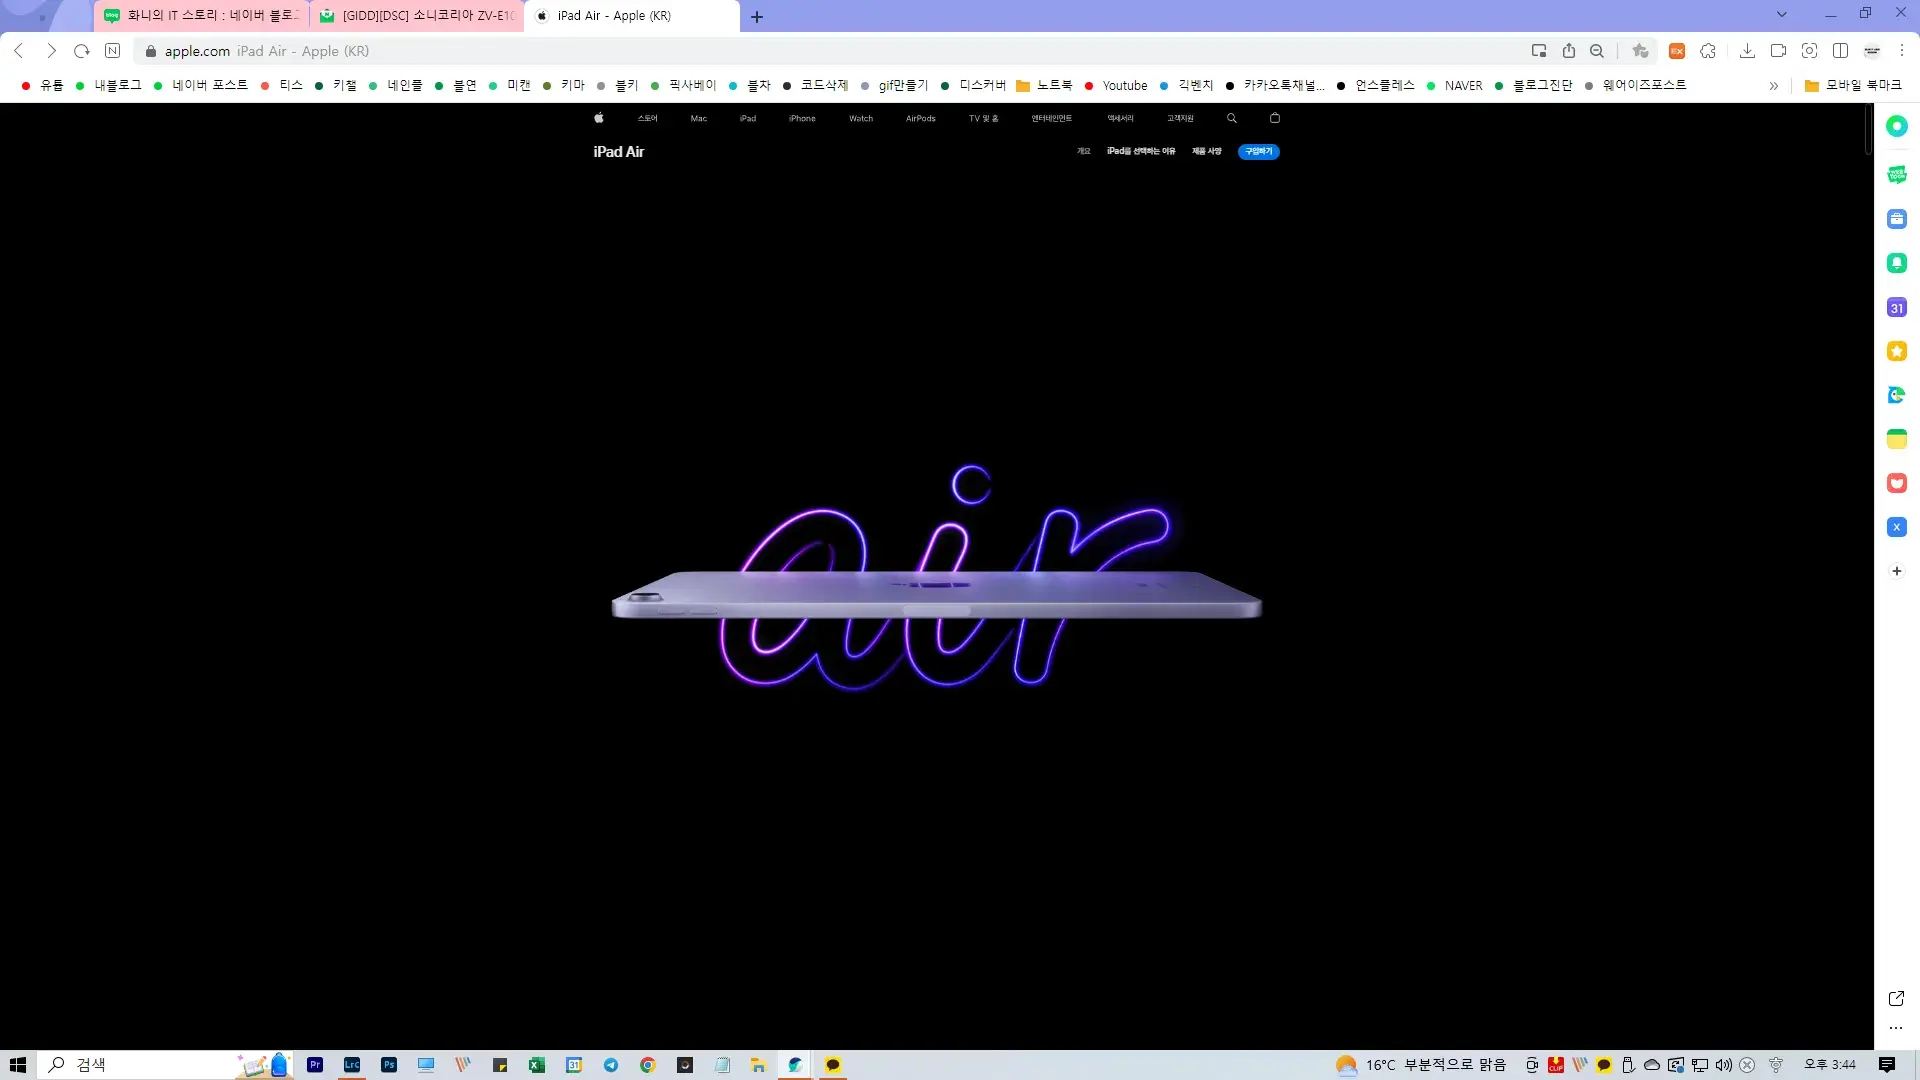
Task: Click the picture-in-picture icon in the address bar
Action: 1539,51
